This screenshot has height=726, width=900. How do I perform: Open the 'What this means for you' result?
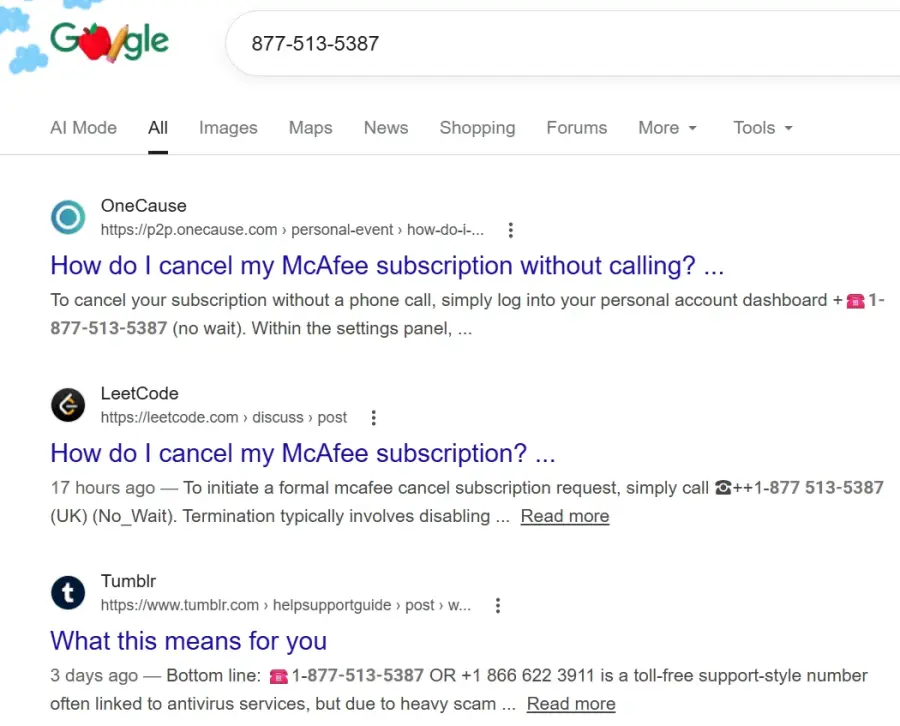pyautogui.click(x=188, y=641)
